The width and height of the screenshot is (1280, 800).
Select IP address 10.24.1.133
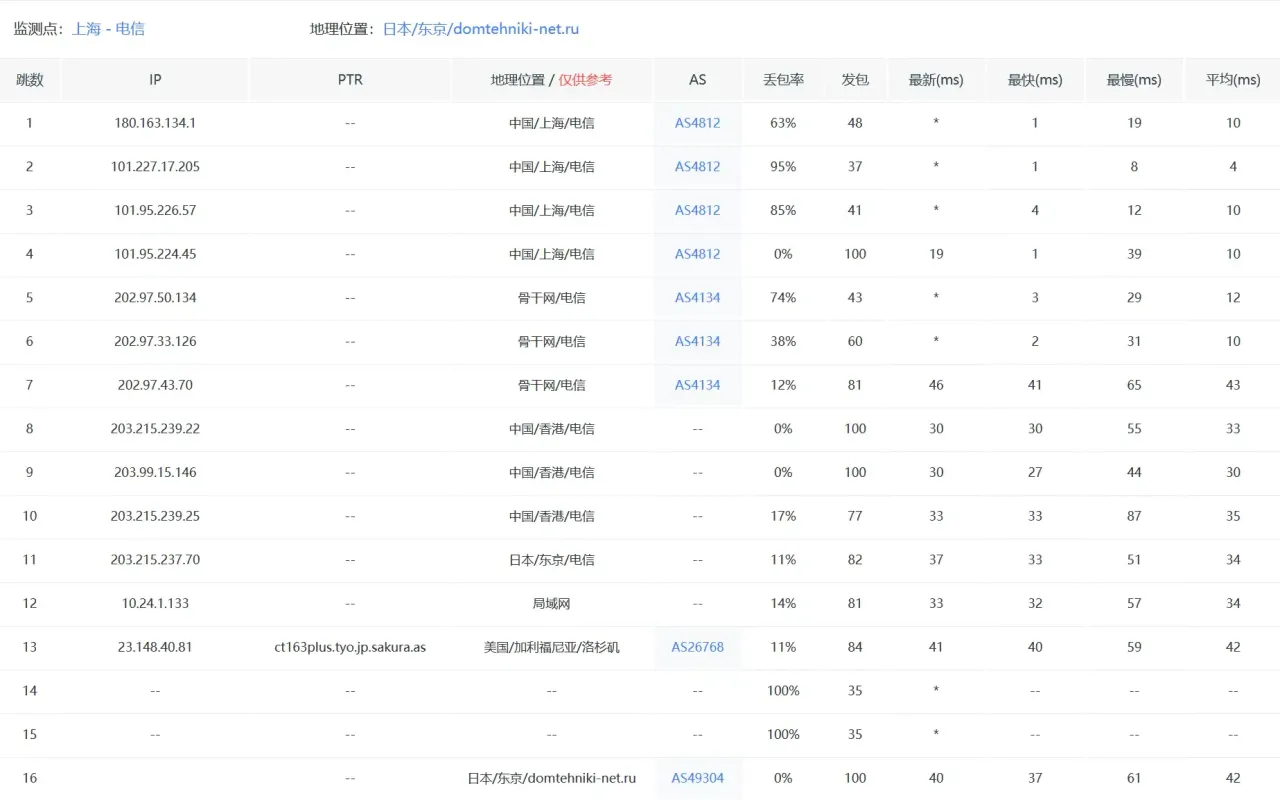point(155,603)
